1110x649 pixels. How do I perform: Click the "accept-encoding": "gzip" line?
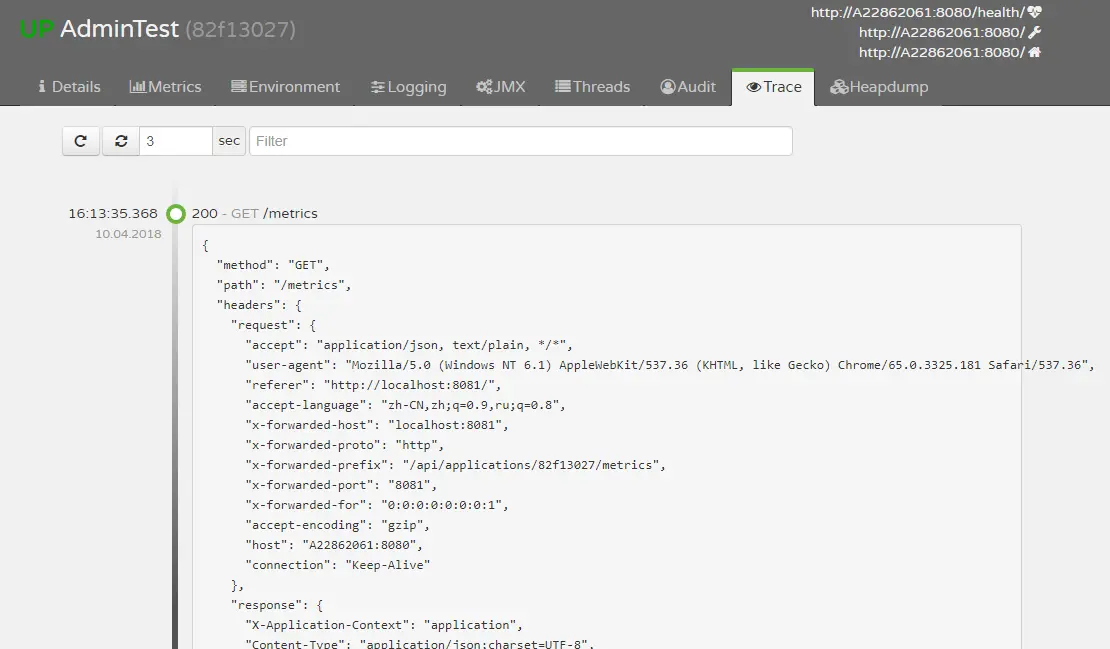[x=338, y=525]
